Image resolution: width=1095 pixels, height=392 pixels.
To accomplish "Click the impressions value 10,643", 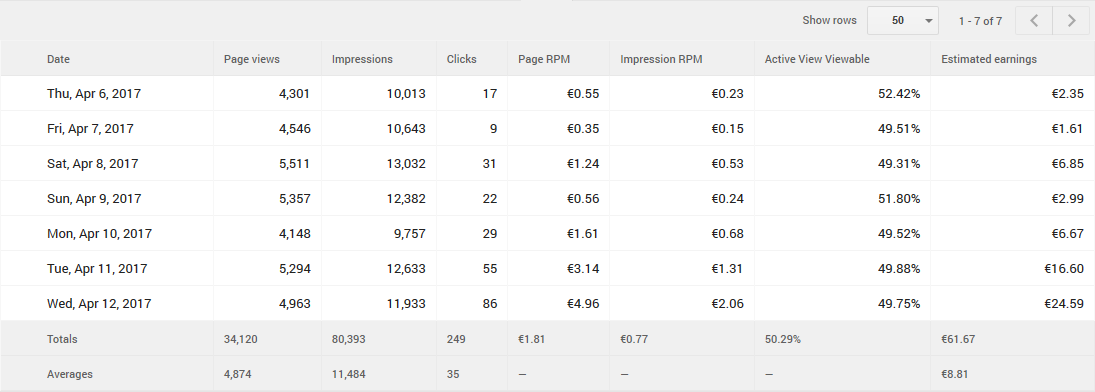I will pyautogui.click(x=406, y=129).
